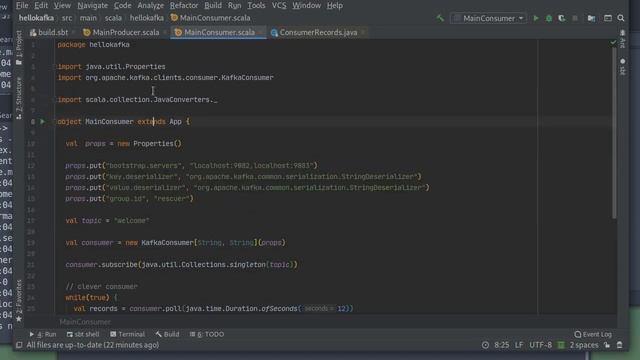Open the File menu

[22, 5]
